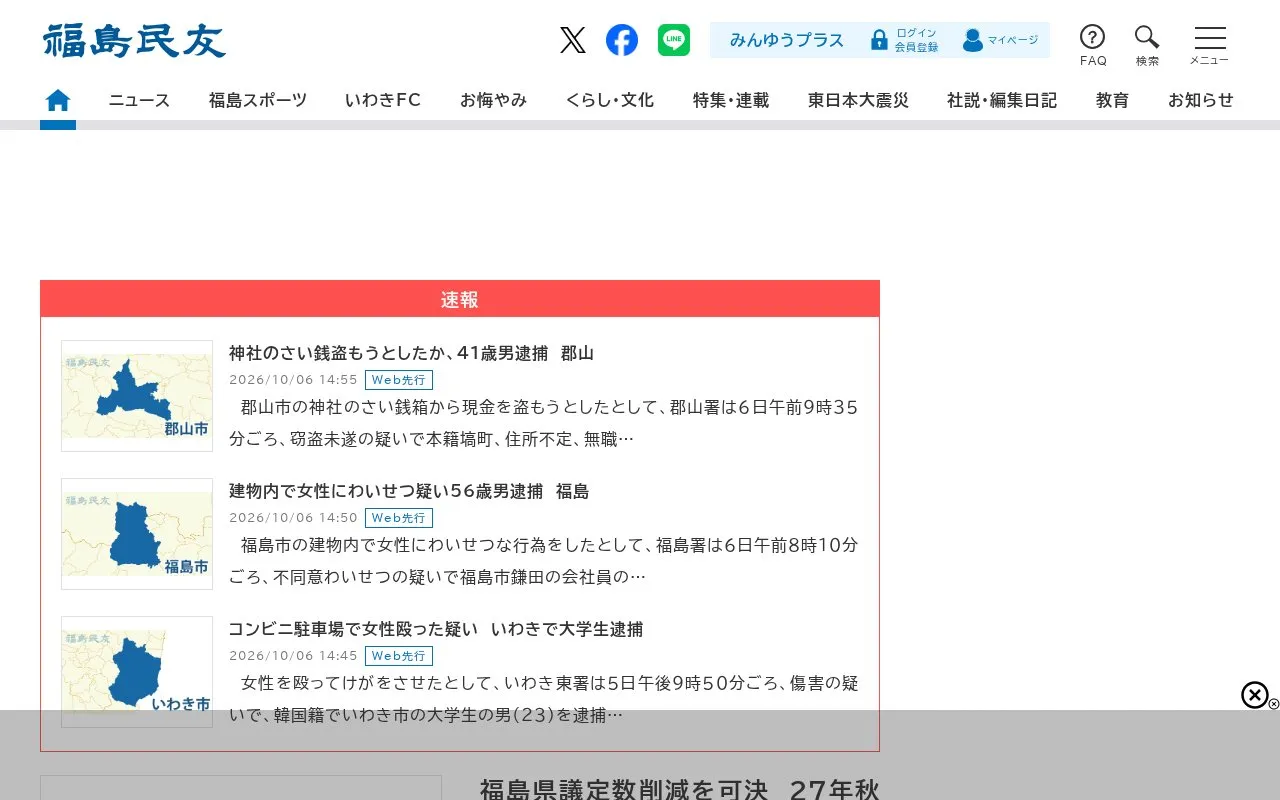Click the 福島民友 site logo
This screenshot has height=800, width=1280.
click(134, 40)
